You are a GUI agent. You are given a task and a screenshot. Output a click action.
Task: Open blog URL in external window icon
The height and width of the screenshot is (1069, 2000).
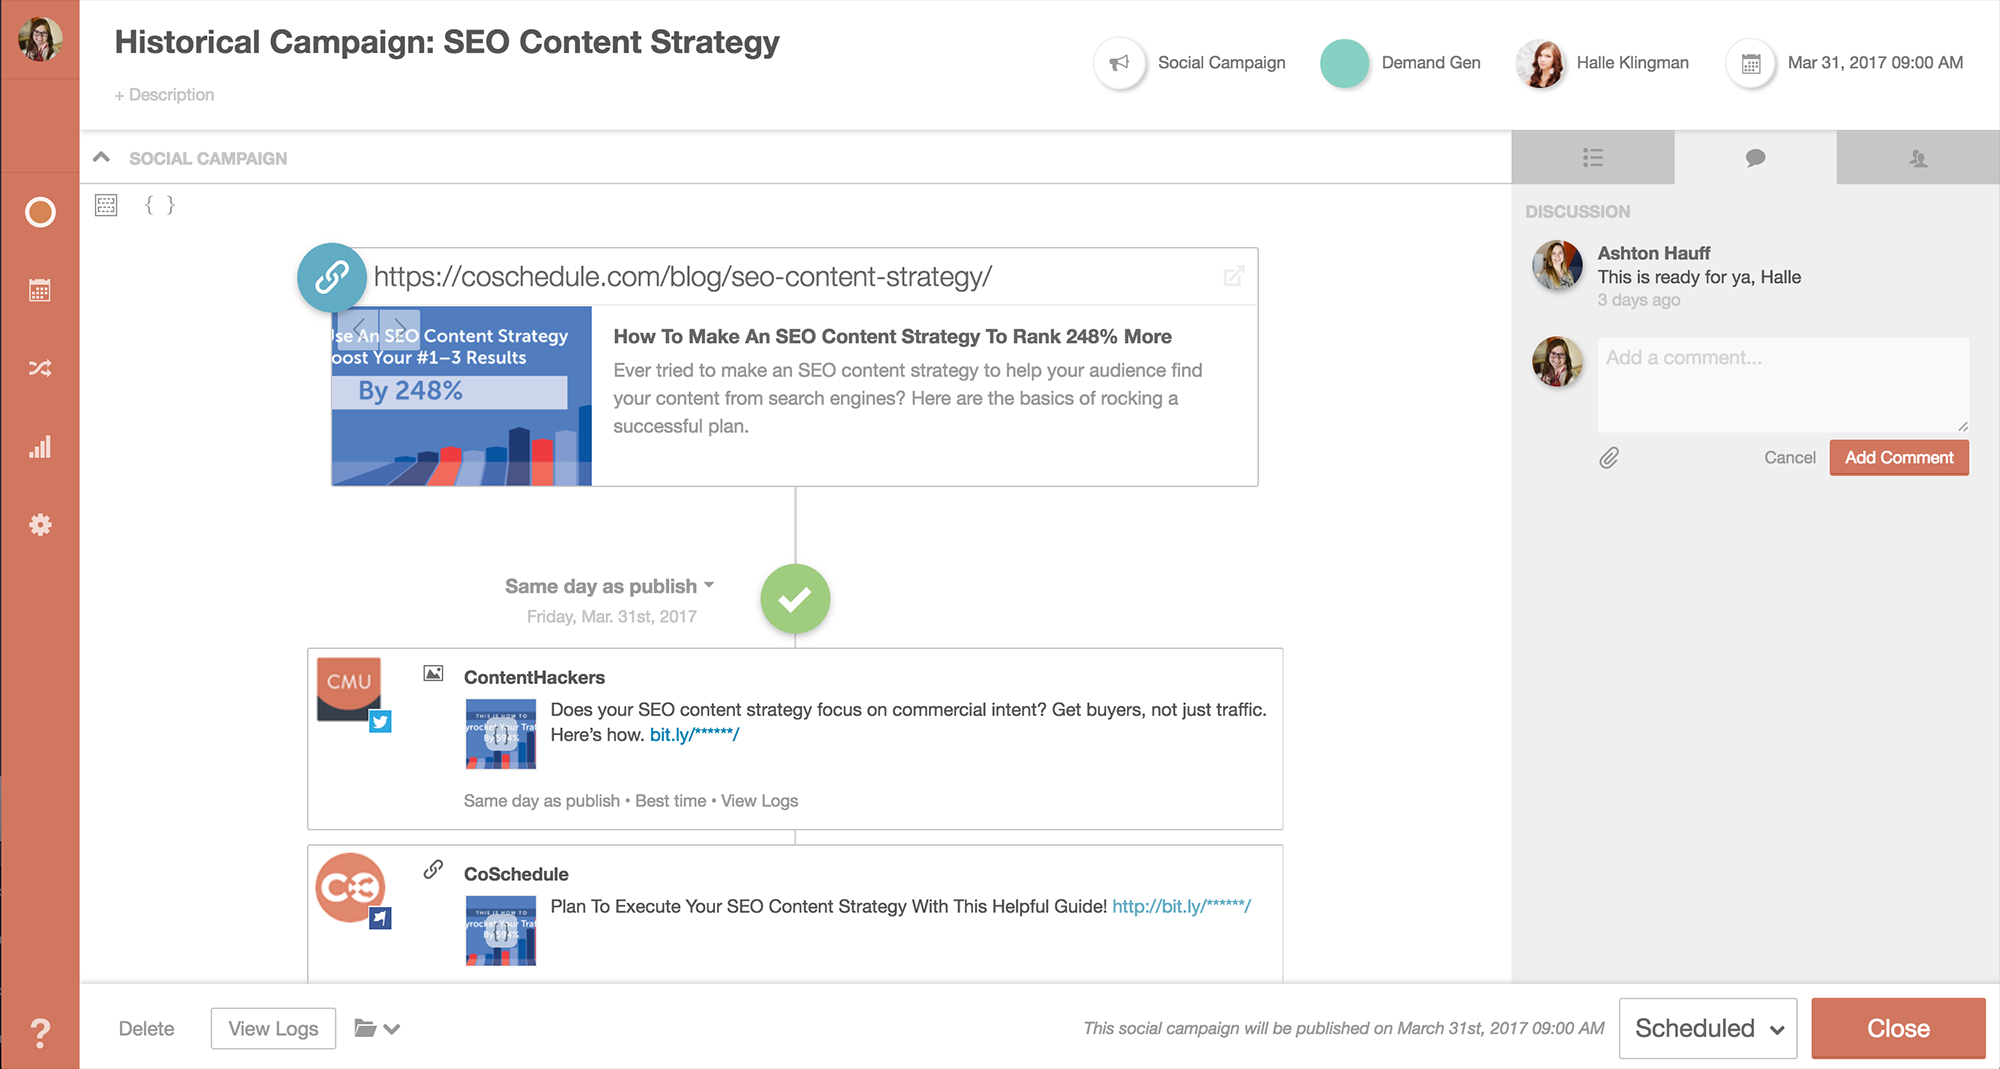click(x=1234, y=276)
